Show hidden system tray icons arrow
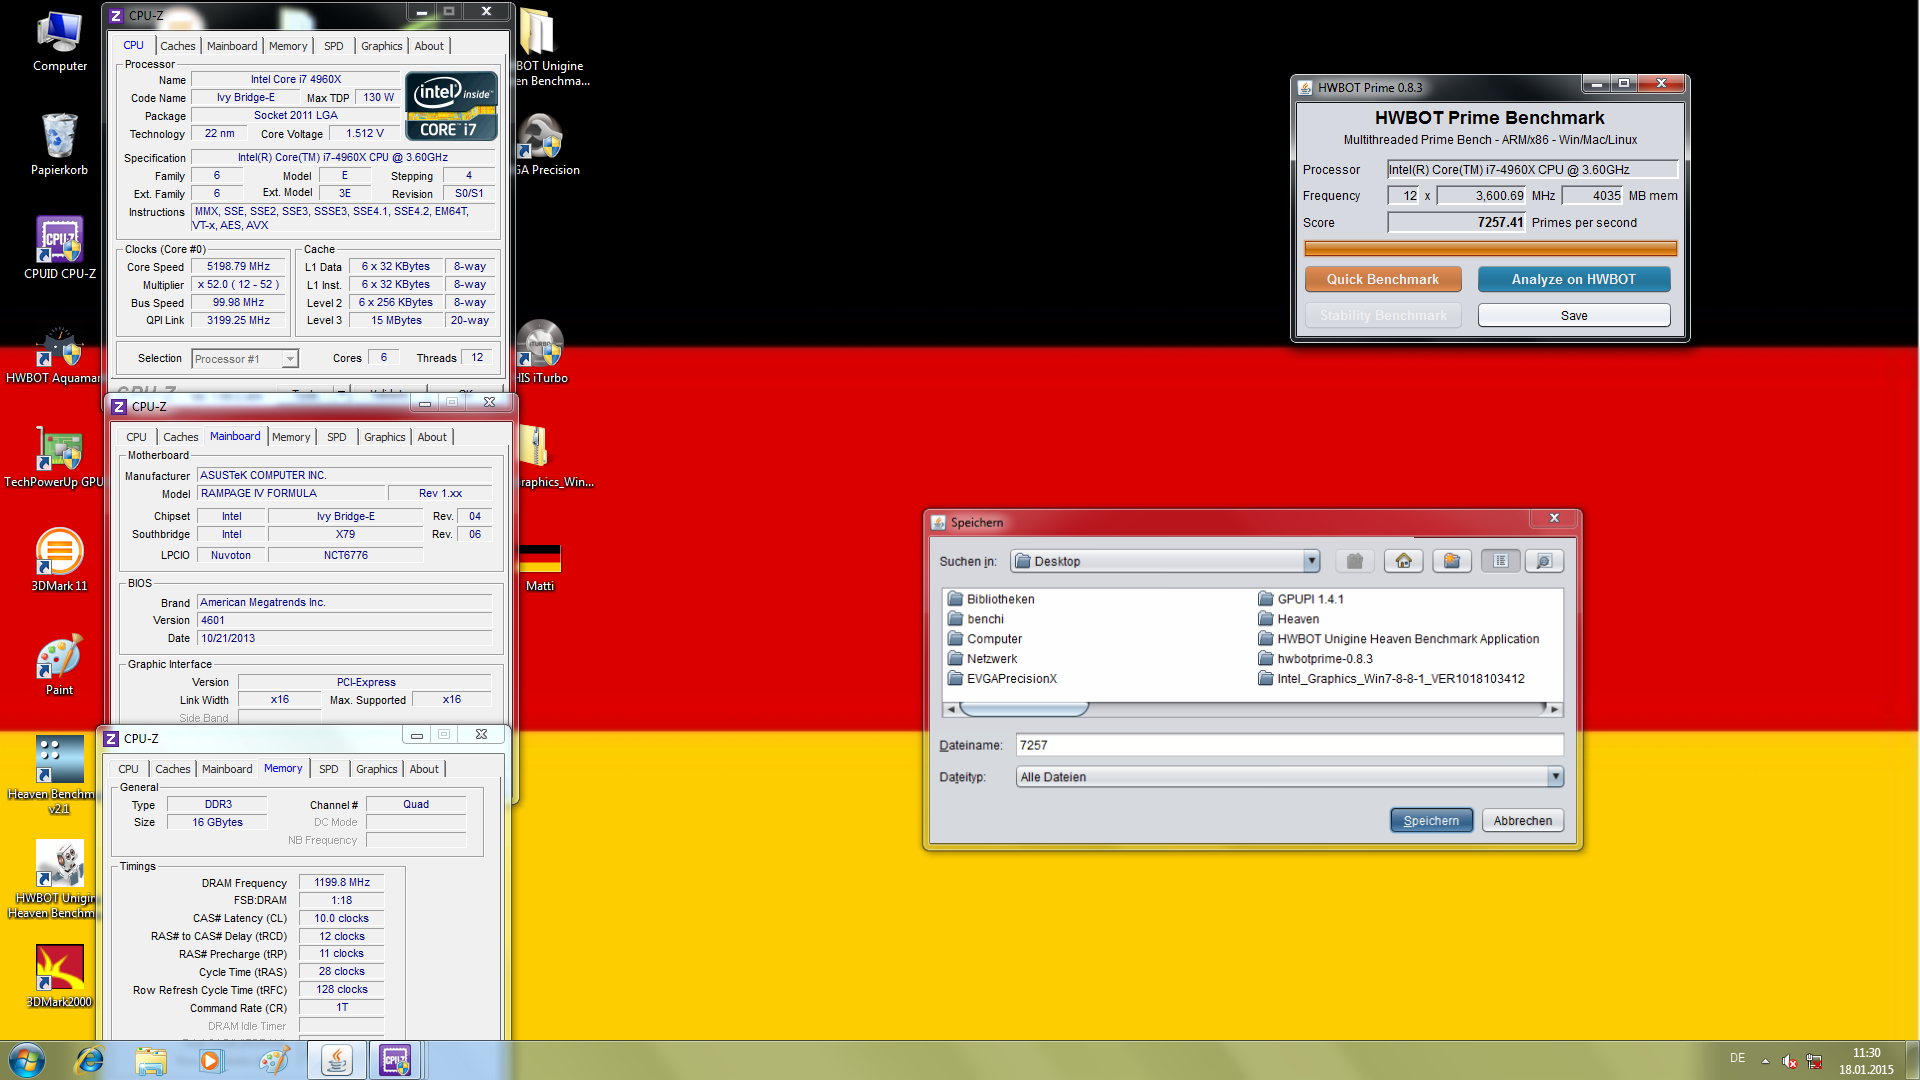Image resolution: width=1920 pixels, height=1080 pixels. pyautogui.click(x=1765, y=1061)
